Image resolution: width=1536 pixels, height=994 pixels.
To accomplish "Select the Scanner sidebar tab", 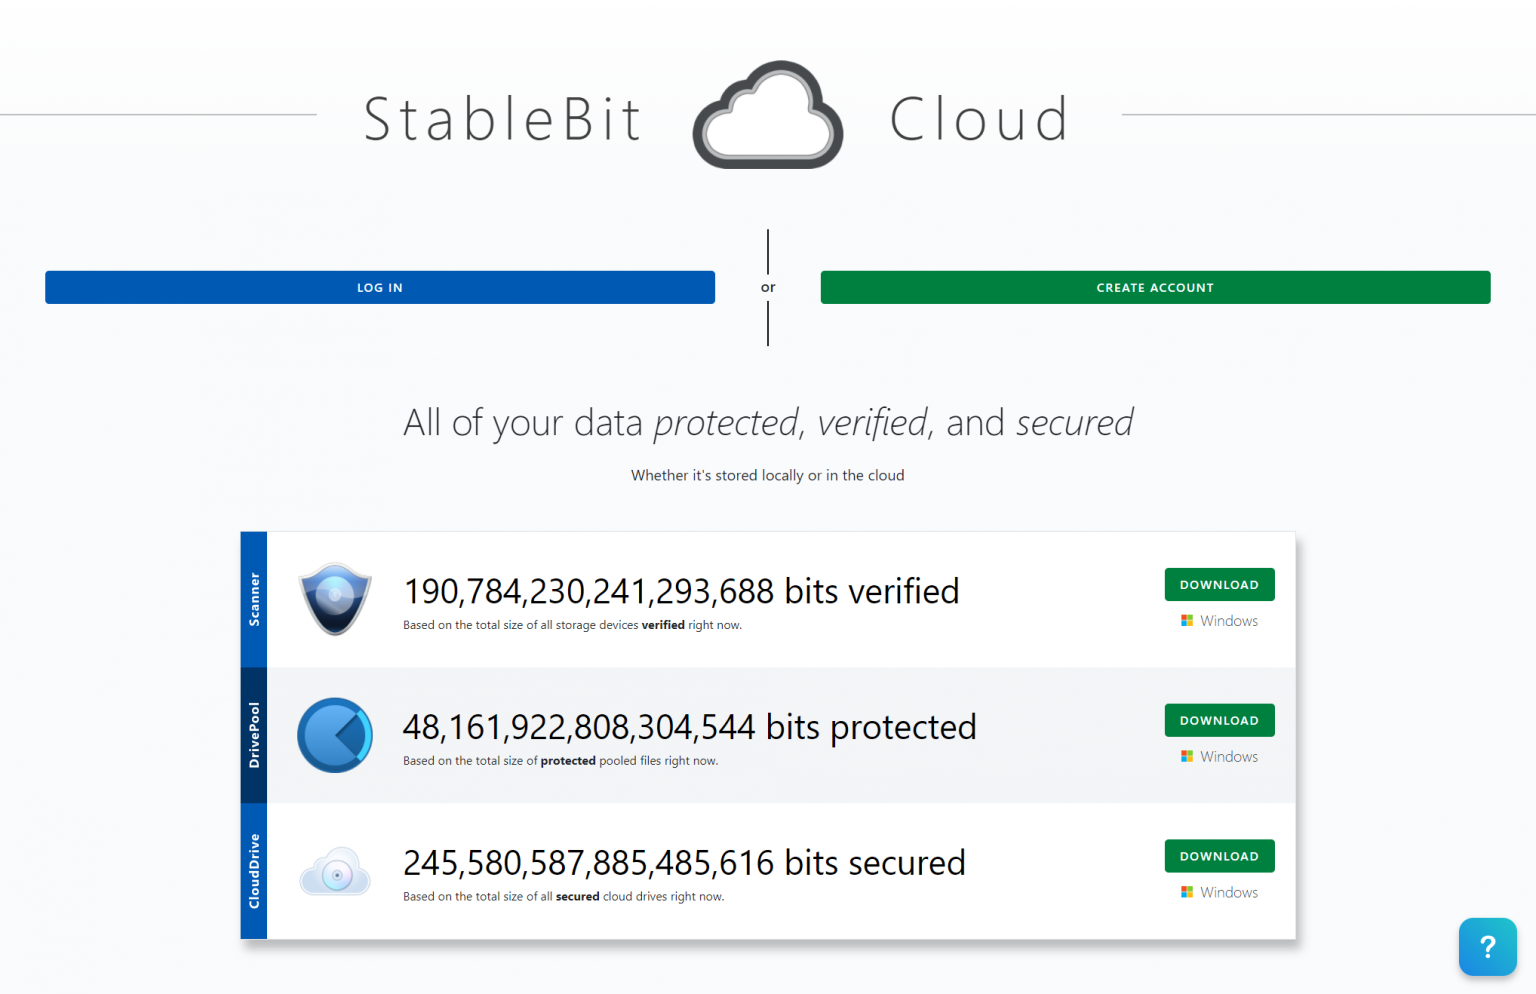I will coord(253,599).
